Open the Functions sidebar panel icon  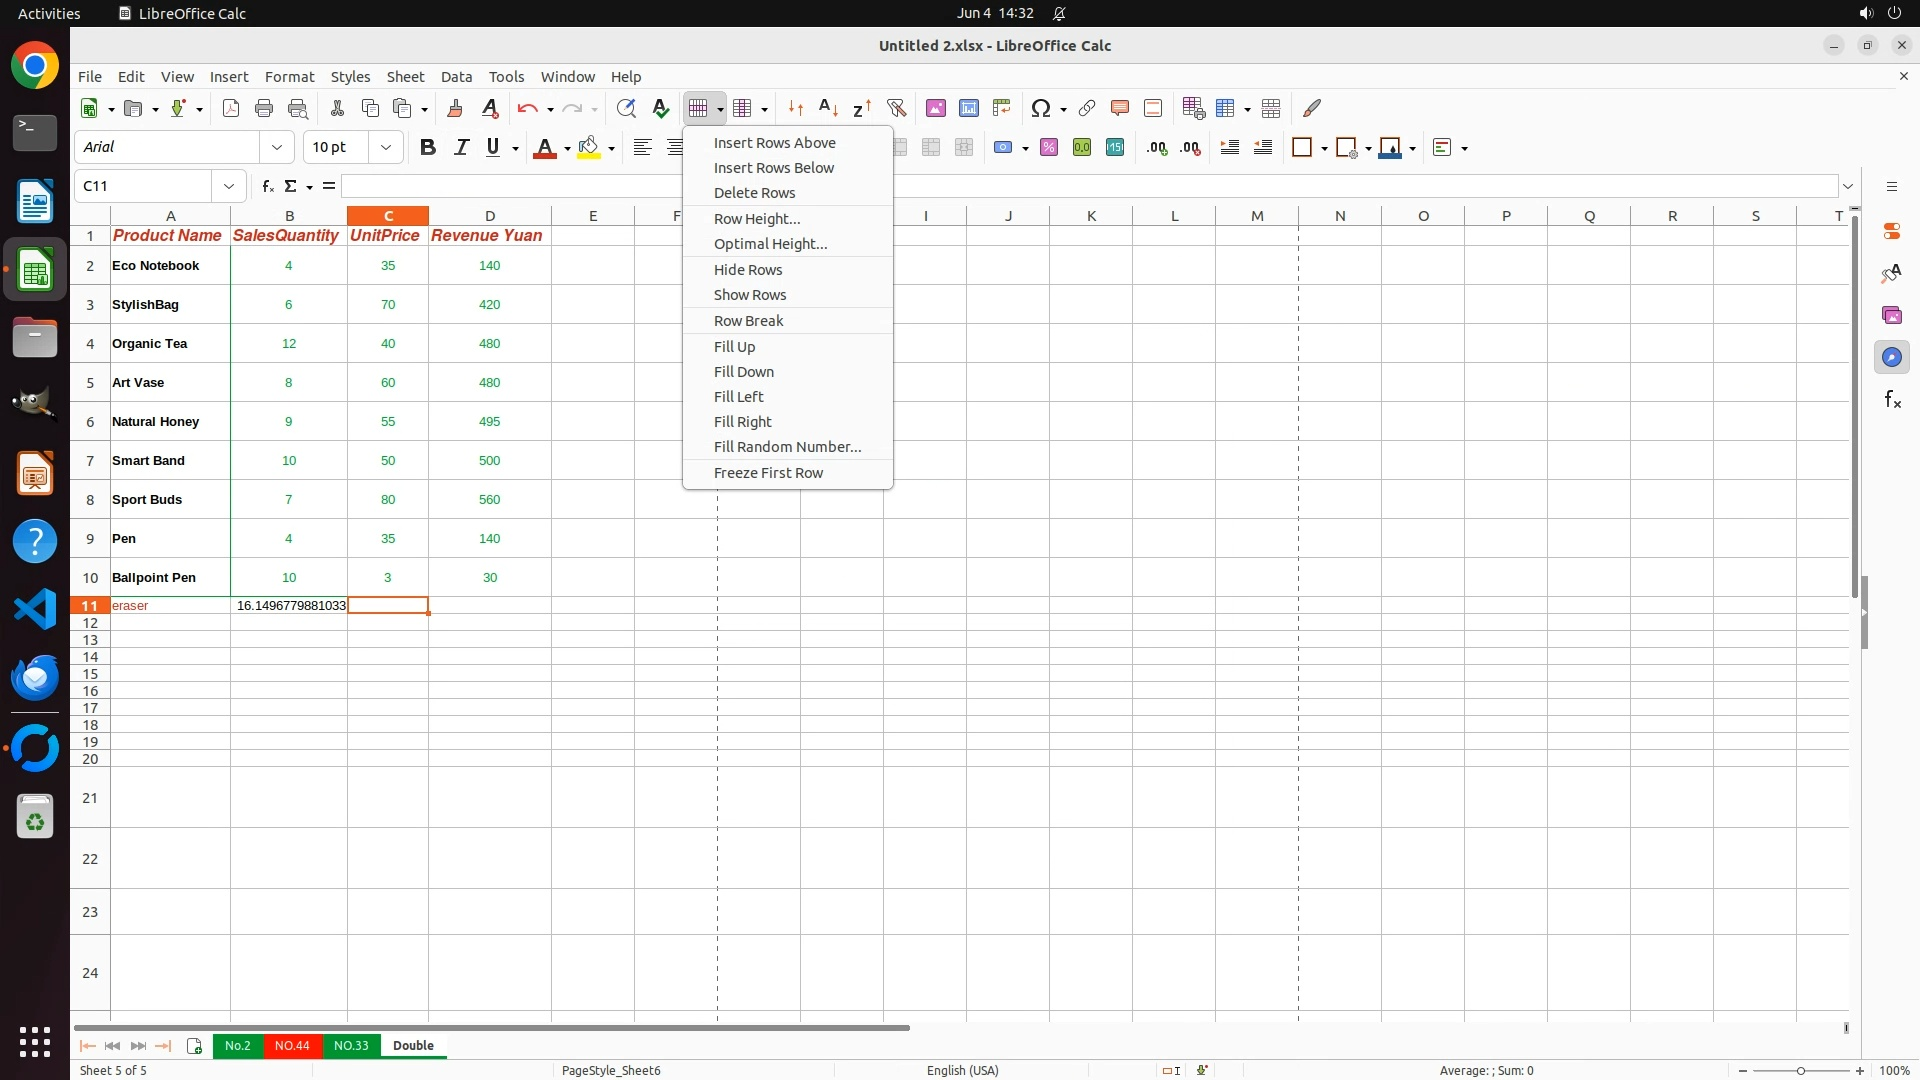point(1892,400)
